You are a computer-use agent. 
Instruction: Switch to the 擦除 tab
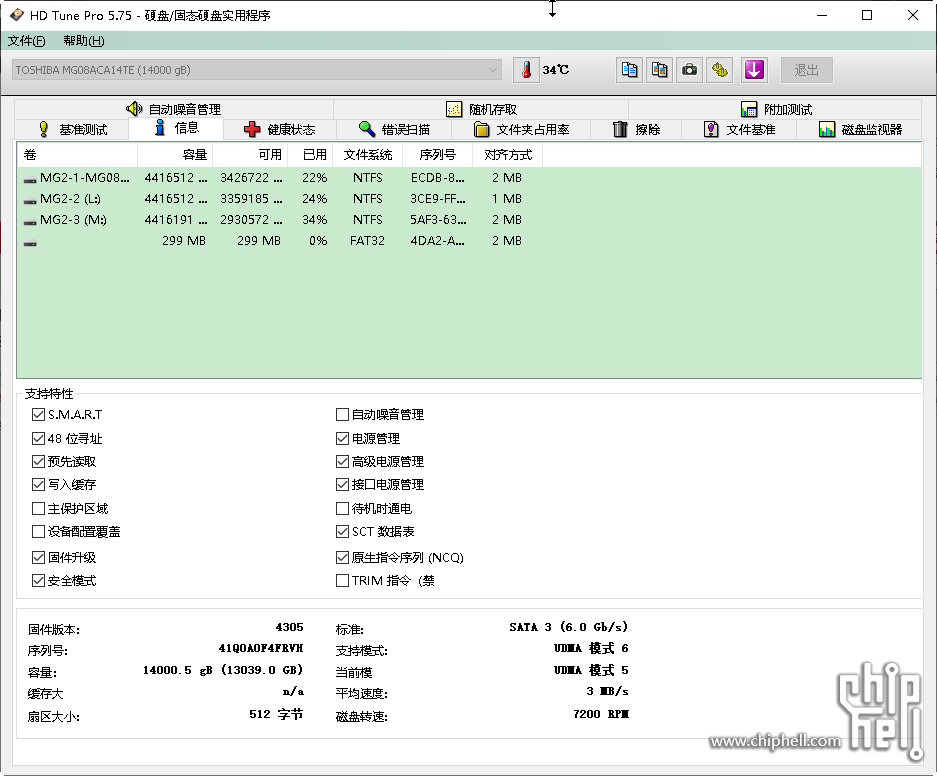[636, 129]
